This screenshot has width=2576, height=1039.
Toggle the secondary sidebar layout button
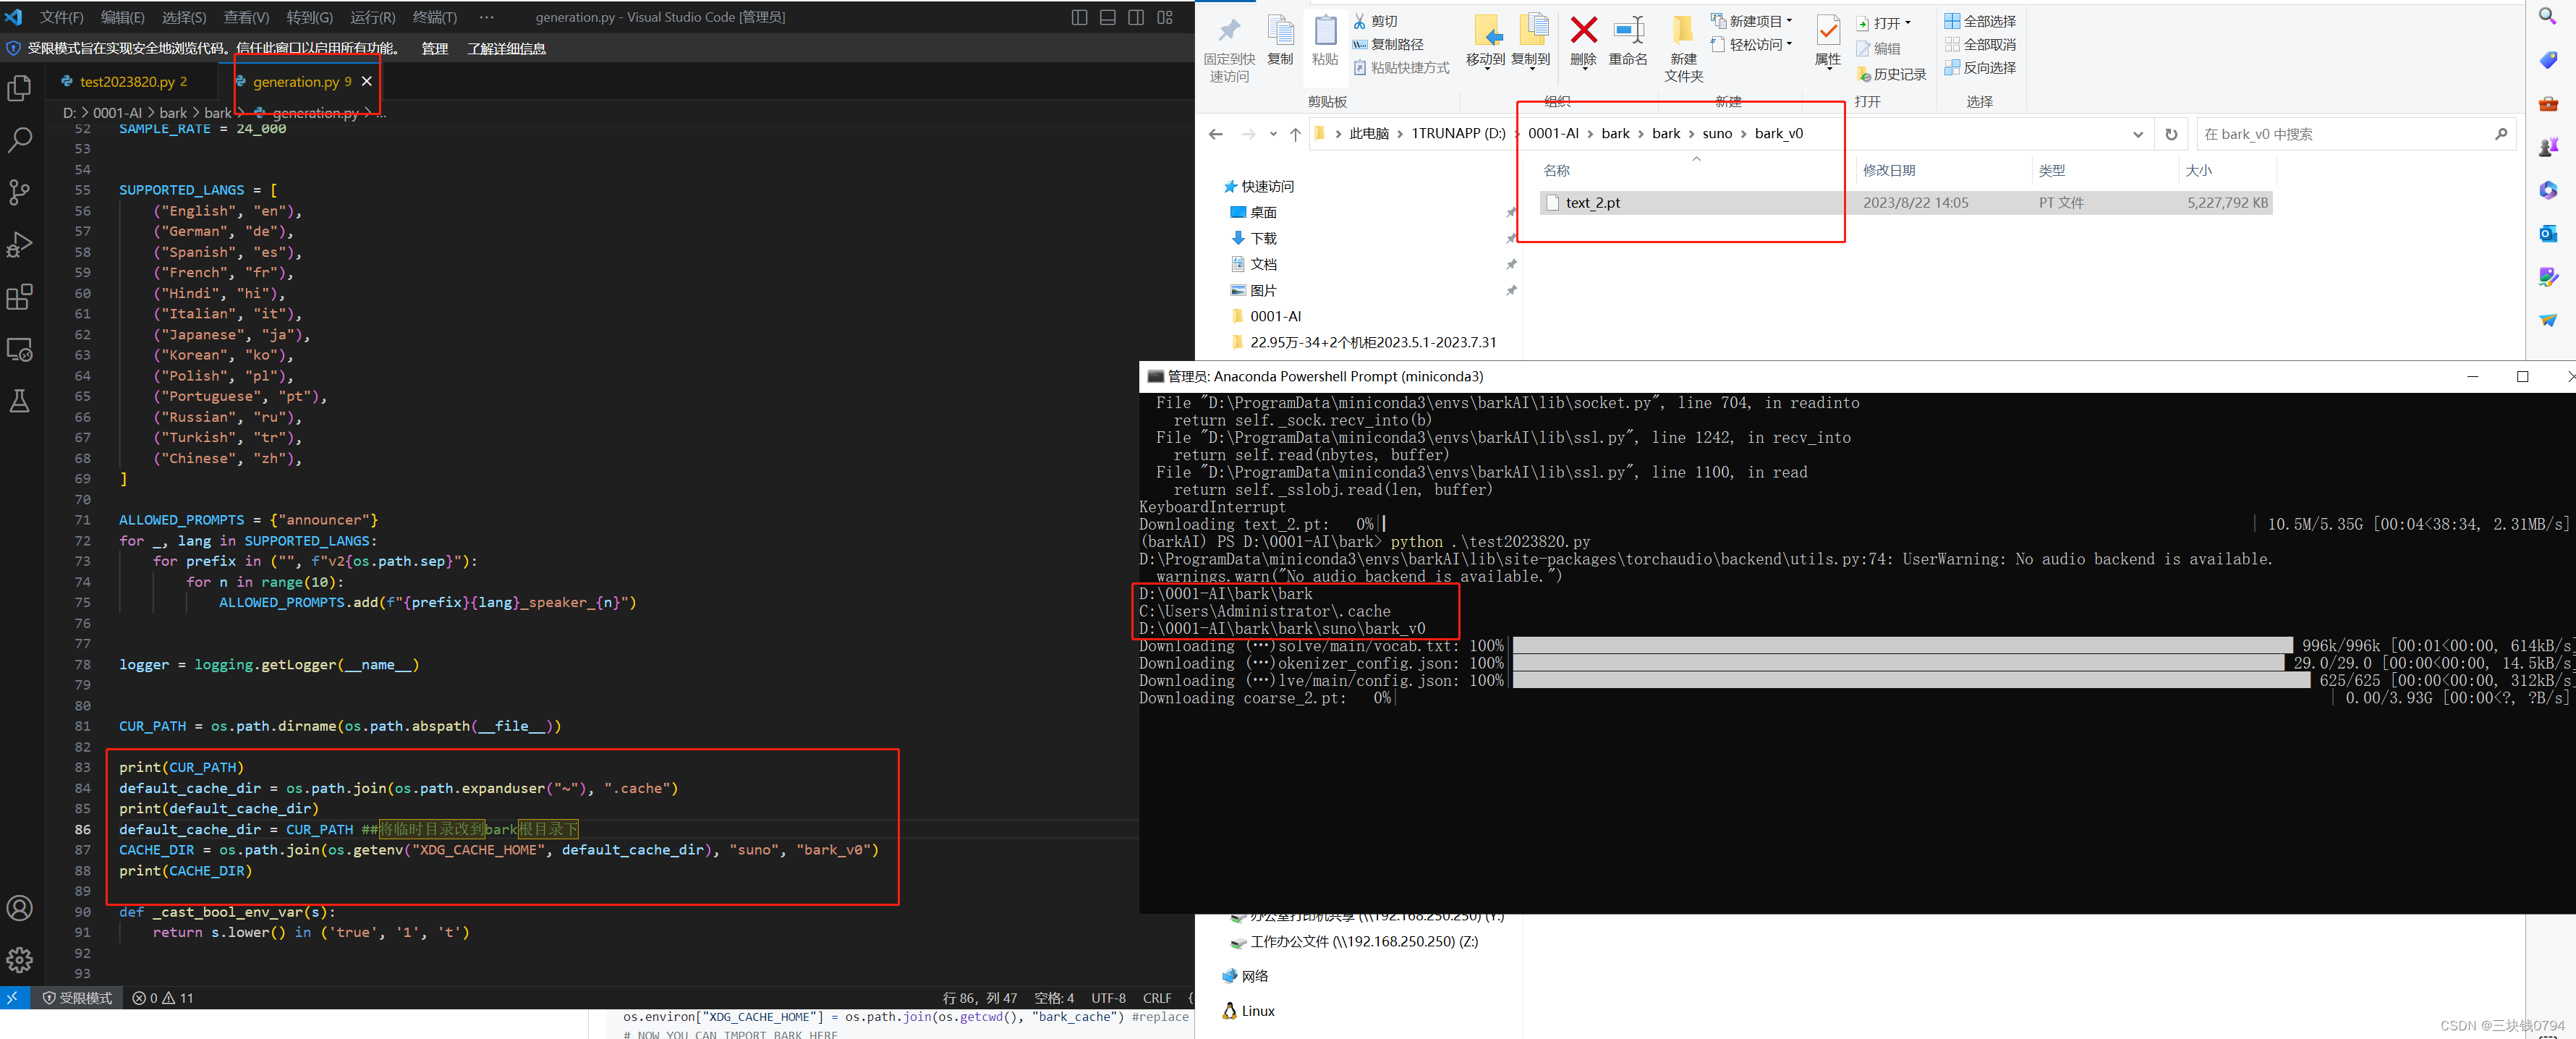click(1136, 17)
